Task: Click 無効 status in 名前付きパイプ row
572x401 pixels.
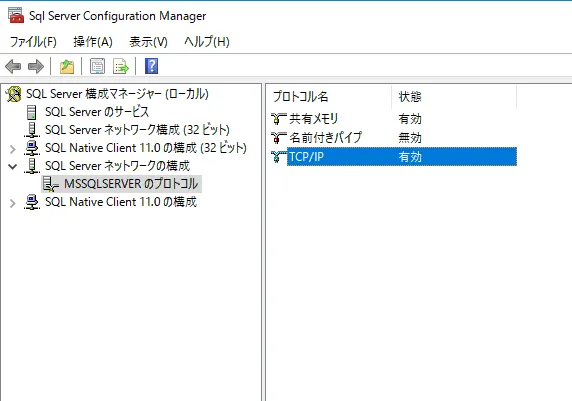Action: [410, 138]
